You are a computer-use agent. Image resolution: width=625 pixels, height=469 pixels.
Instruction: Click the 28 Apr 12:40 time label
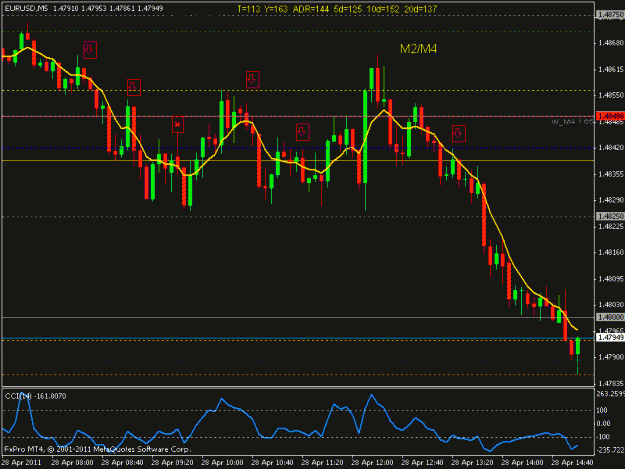(x=422, y=463)
